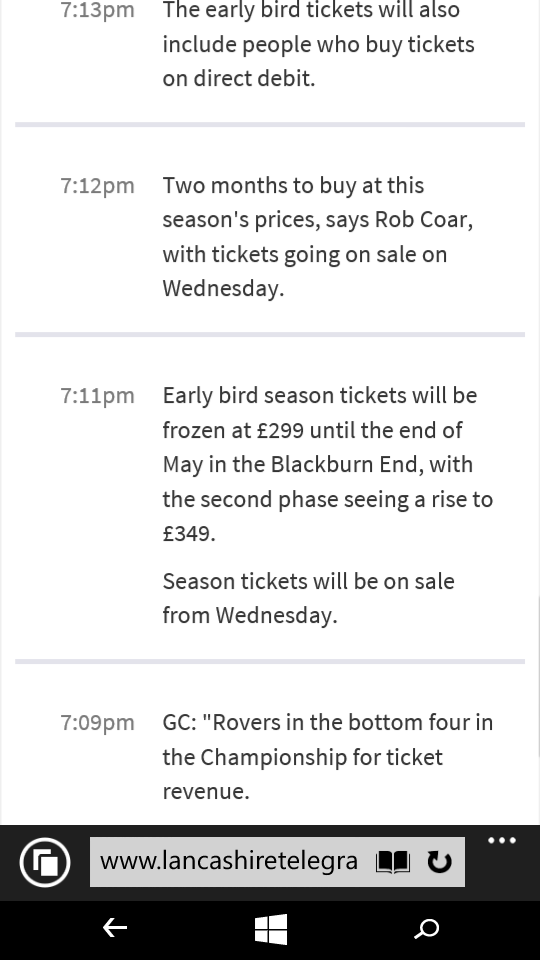Image resolution: width=540 pixels, height=960 pixels.
Task: Click the 'on sale from Wednesday' paragraph
Action: coord(309,598)
